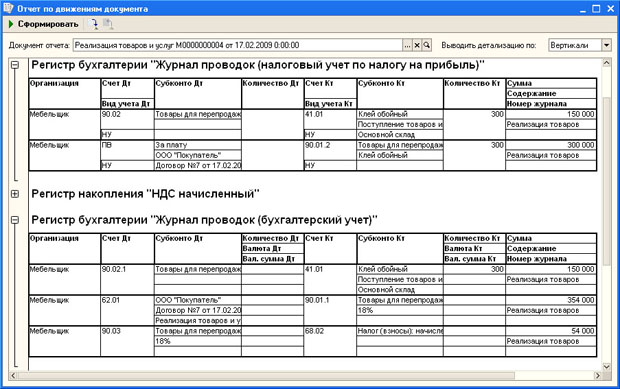Expand the НДС начисленный register section
The height and width of the screenshot is (389, 620).
tap(15, 194)
